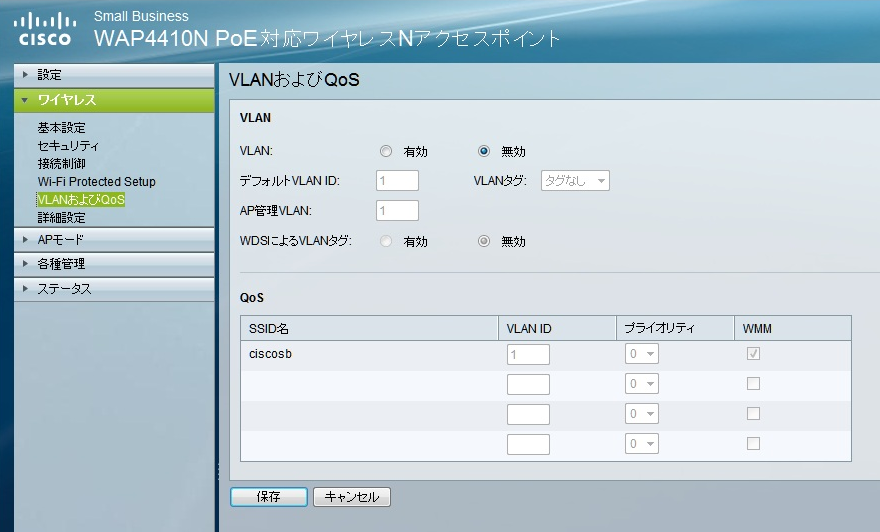Click the WAP4410N product title text
Viewport: 880px width, 532px height.
(327, 38)
